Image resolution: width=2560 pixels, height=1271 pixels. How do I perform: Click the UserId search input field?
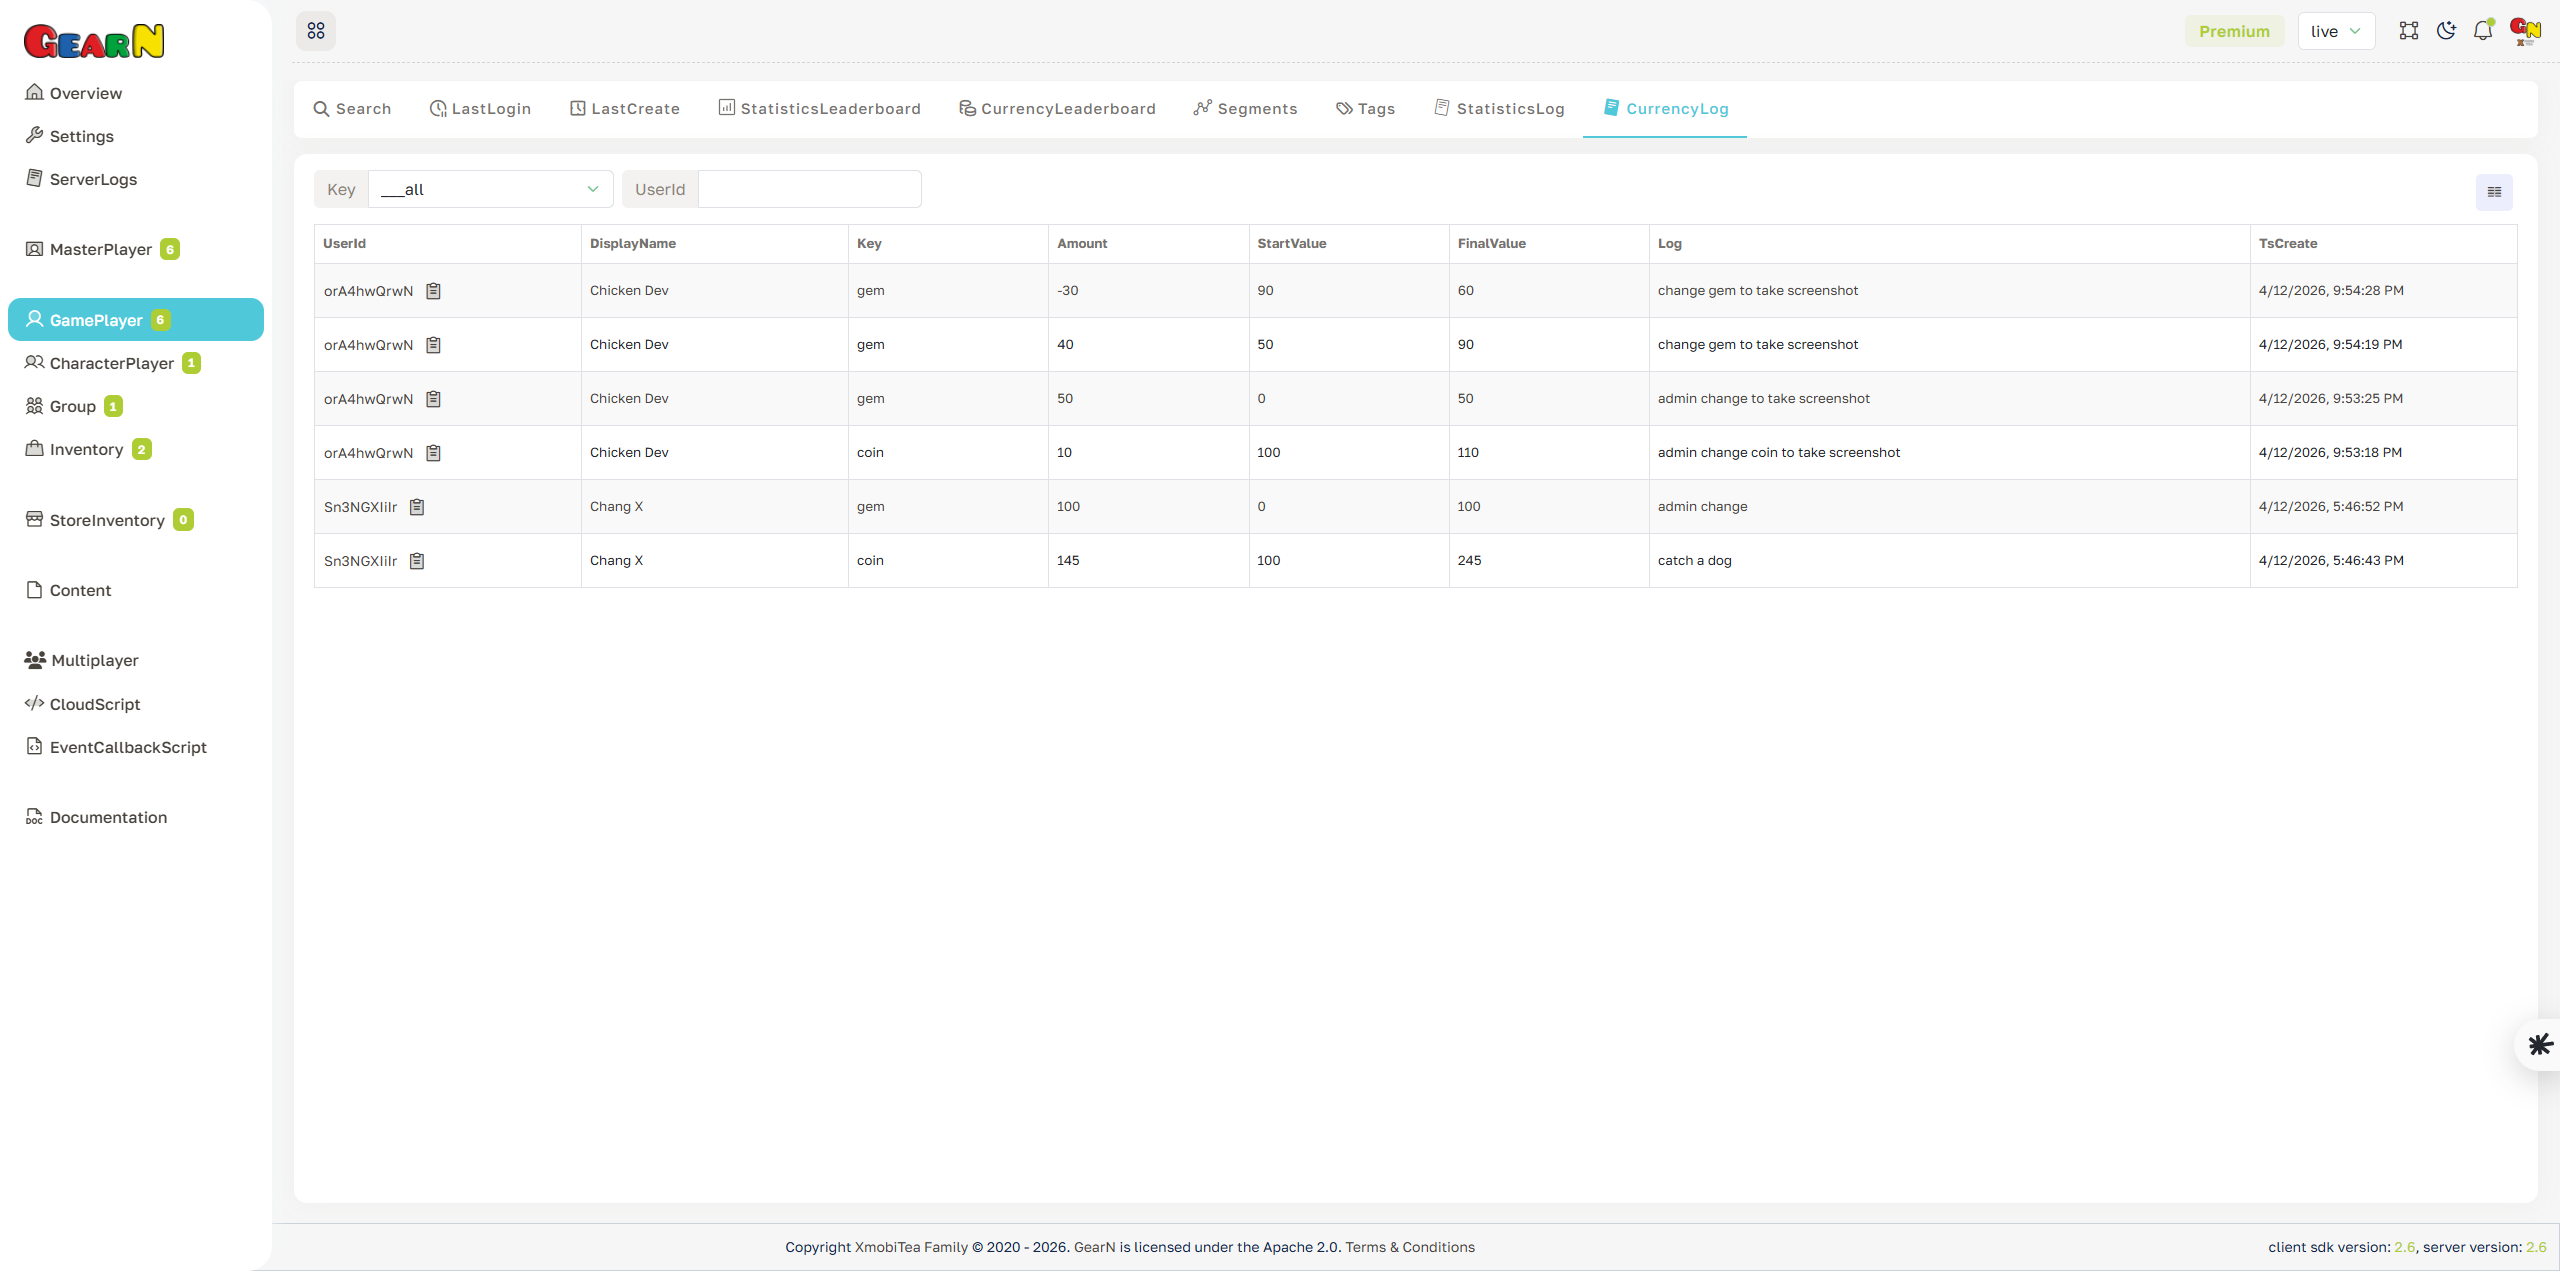point(808,189)
